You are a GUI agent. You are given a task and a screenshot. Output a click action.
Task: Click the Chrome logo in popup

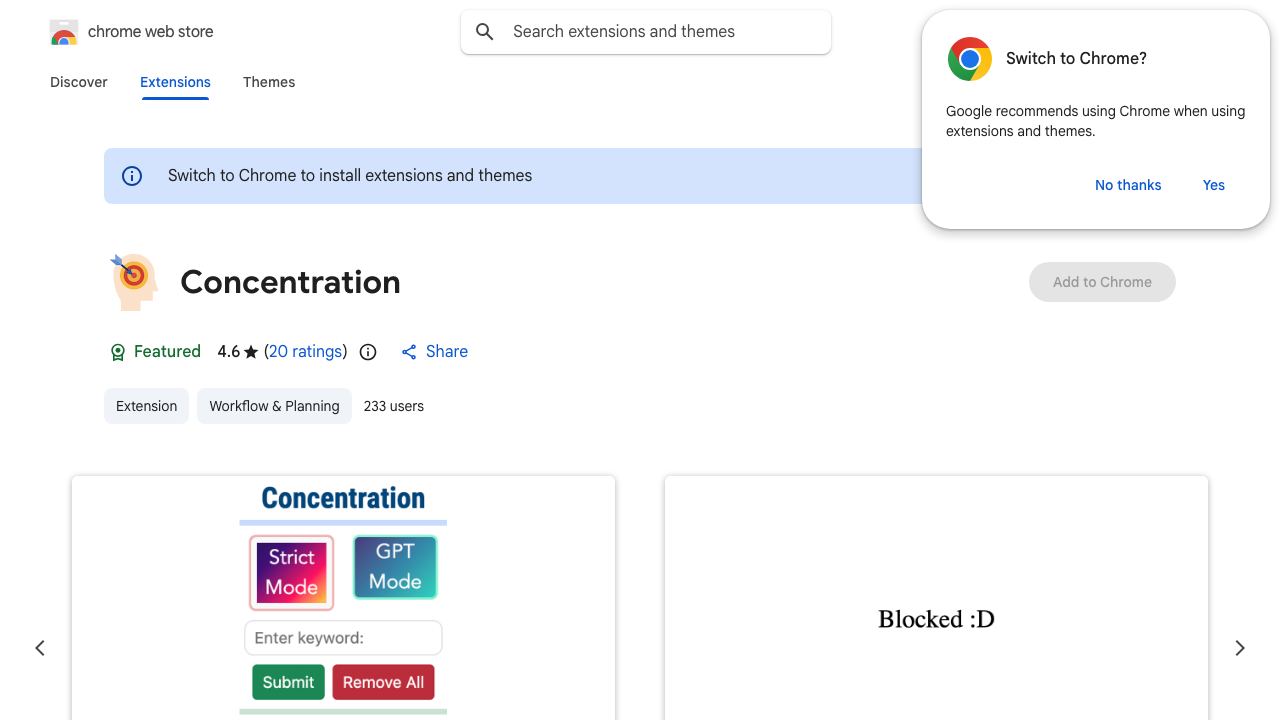point(969,59)
